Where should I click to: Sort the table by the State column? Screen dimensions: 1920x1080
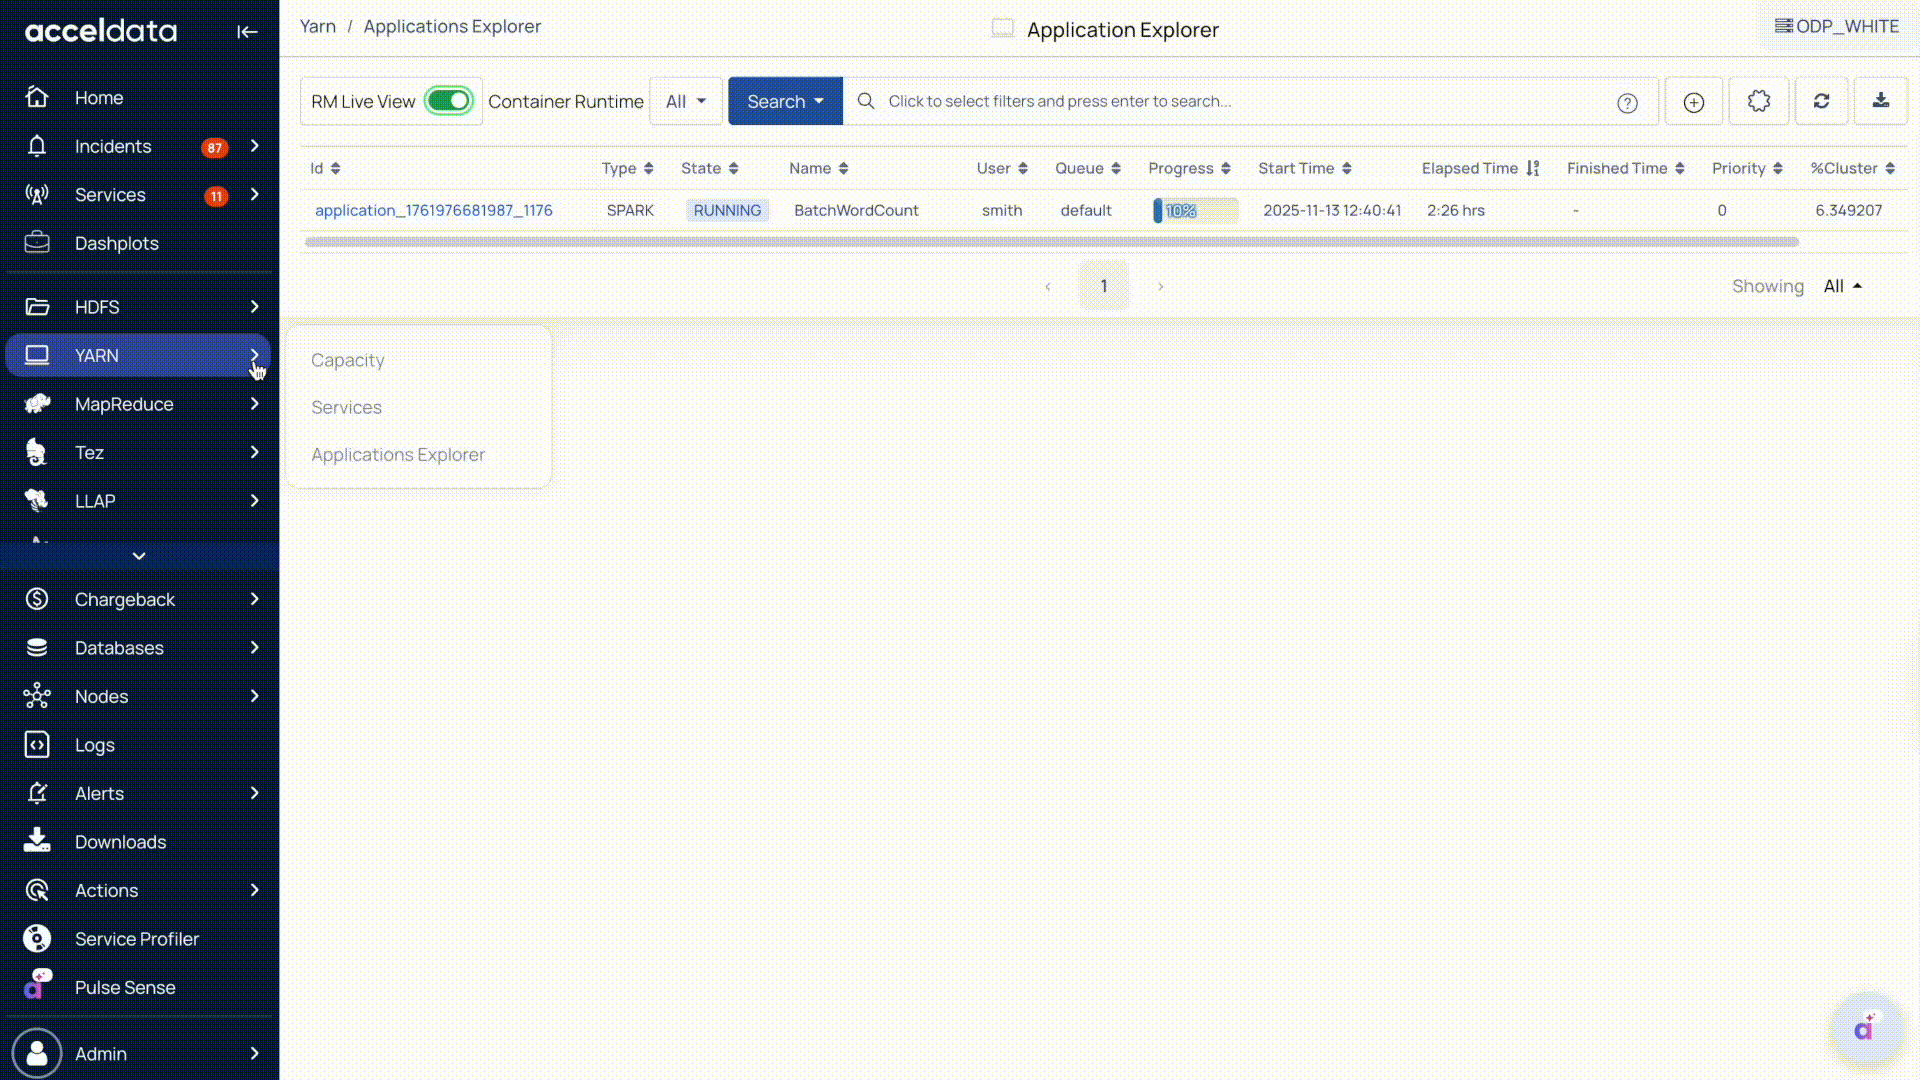click(709, 168)
